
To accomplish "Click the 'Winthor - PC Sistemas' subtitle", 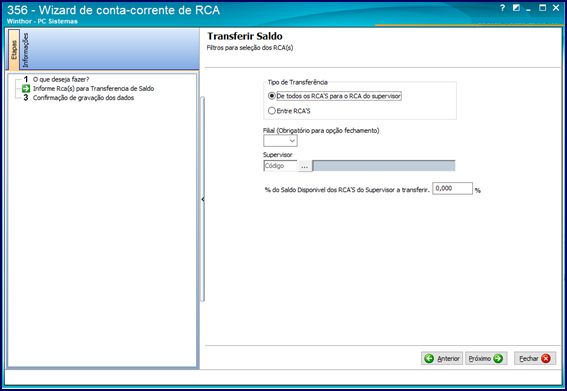I will (x=42, y=21).
